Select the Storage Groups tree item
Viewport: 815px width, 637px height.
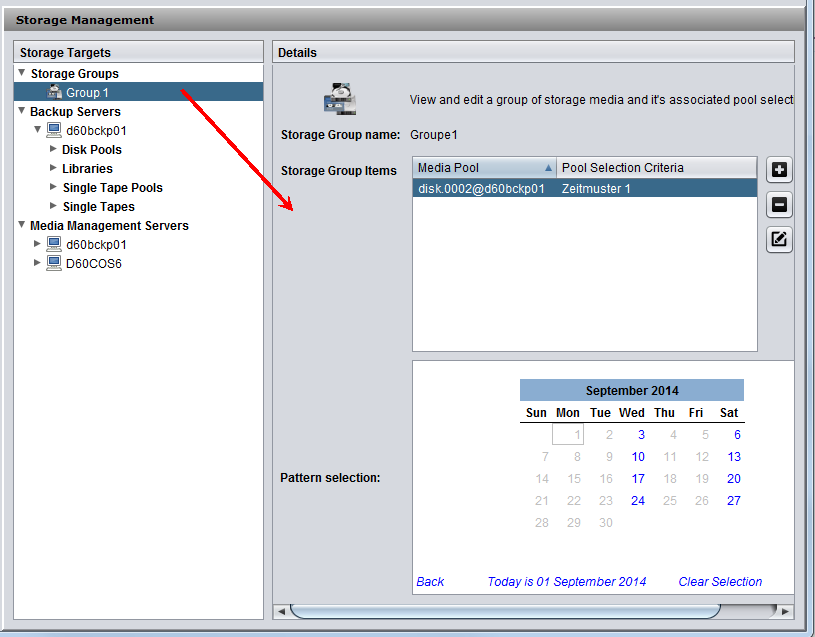[x=74, y=74]
